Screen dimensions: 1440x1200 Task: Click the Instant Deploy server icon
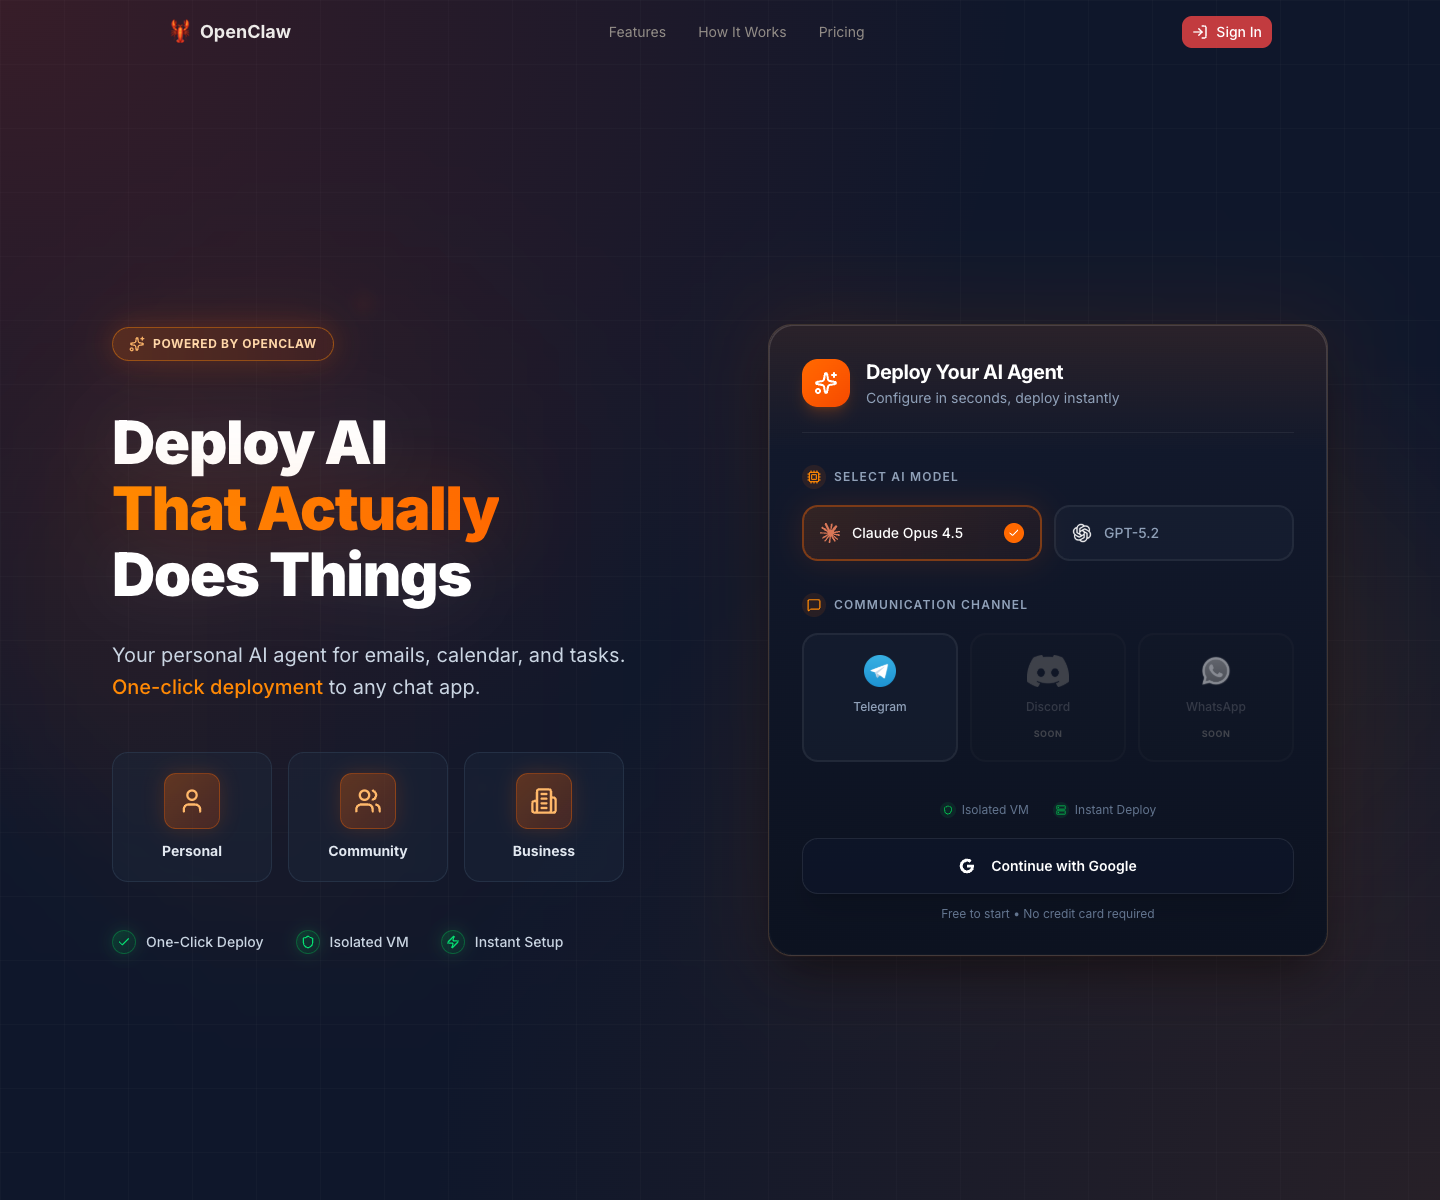pos(1061,810)
